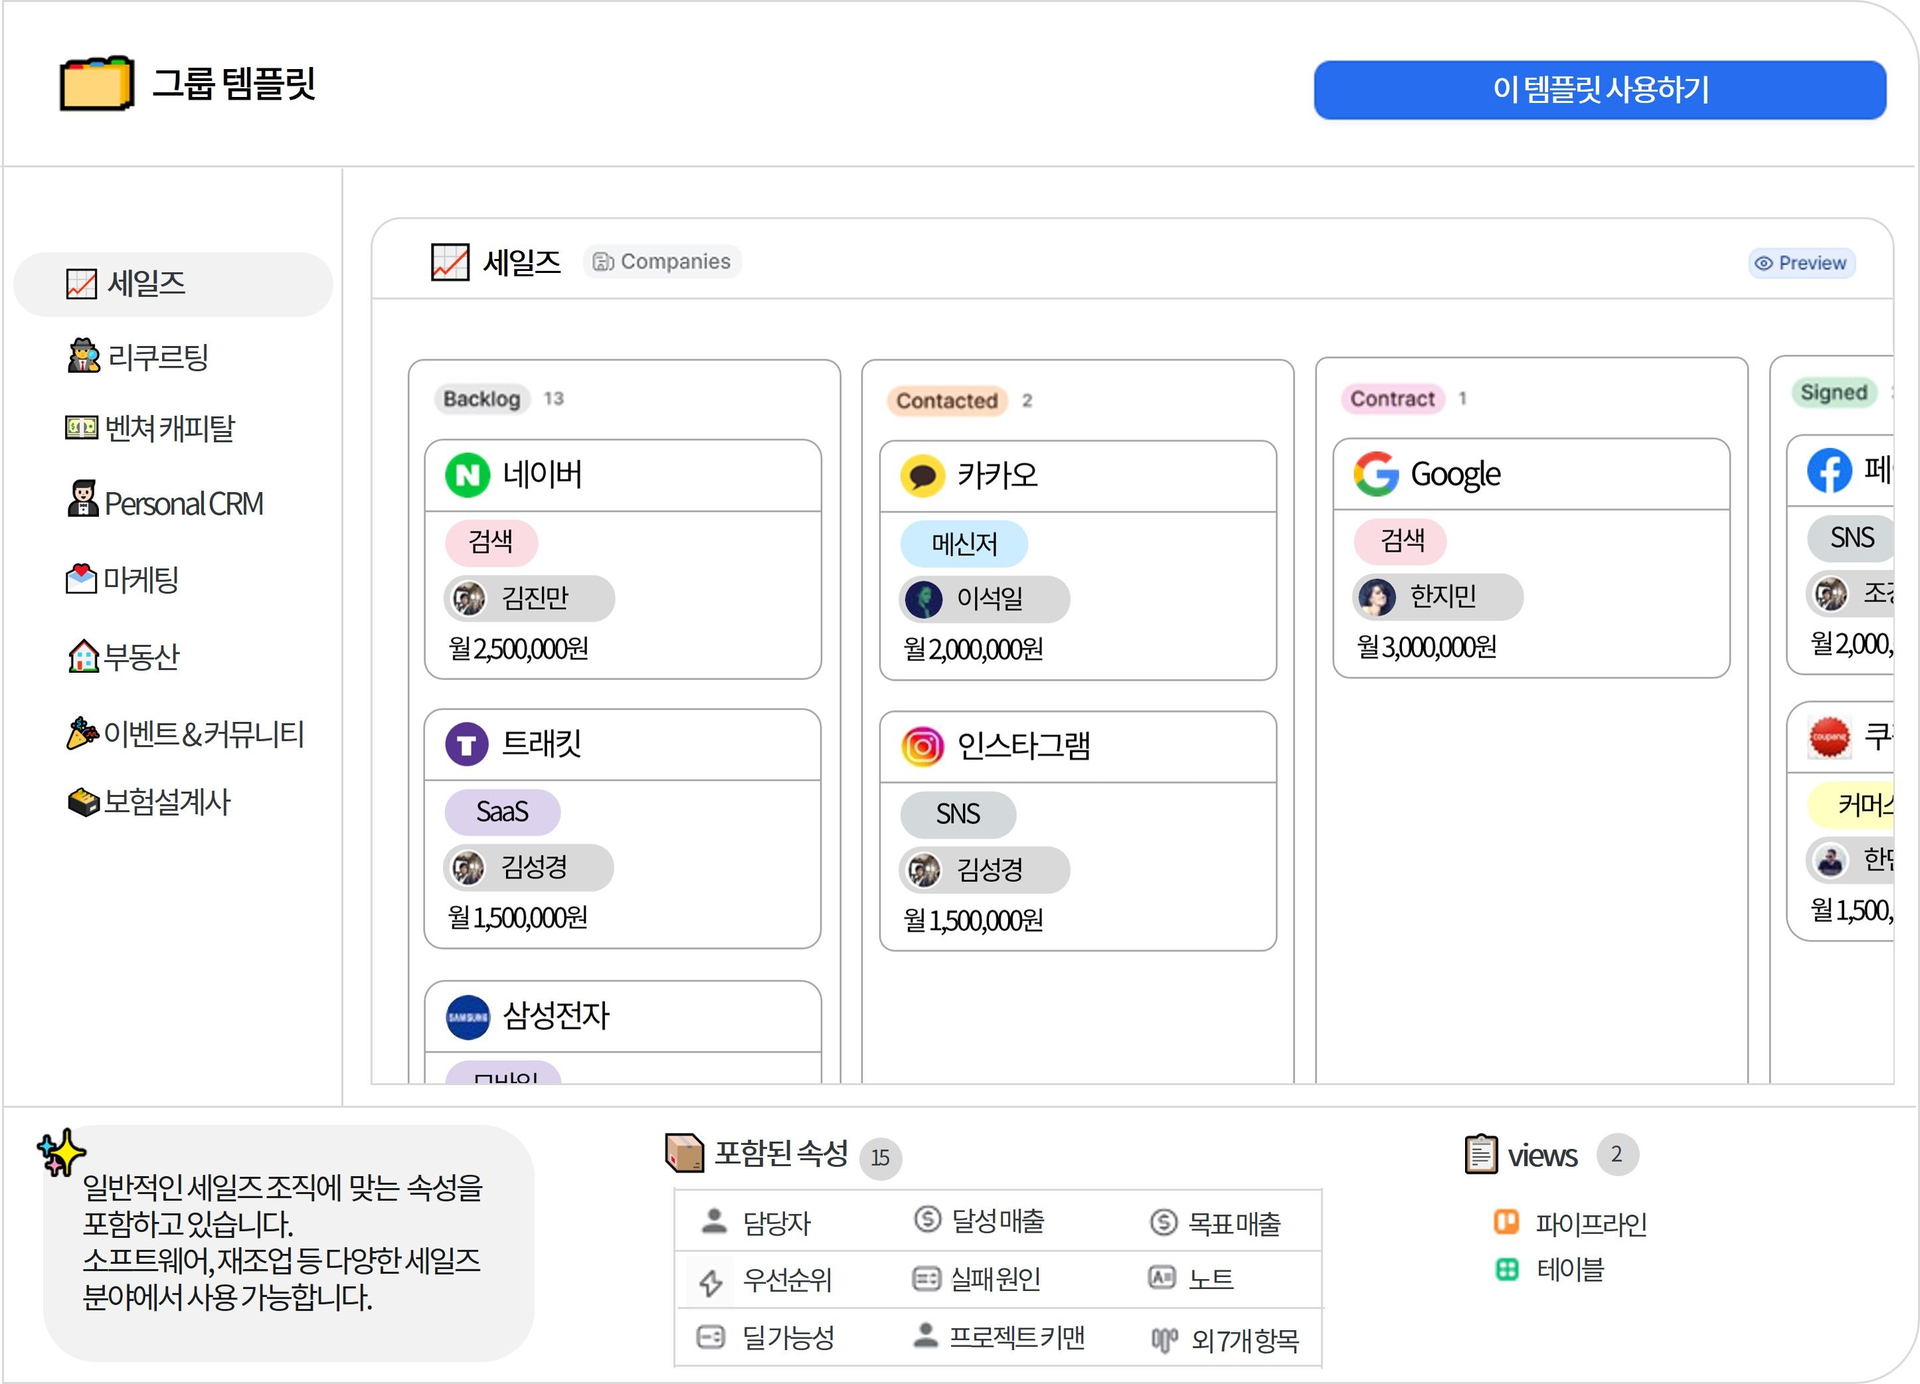Screen dimensions: 1920x1384
Task: Click the Companies tag
Action: pos(662,262)
